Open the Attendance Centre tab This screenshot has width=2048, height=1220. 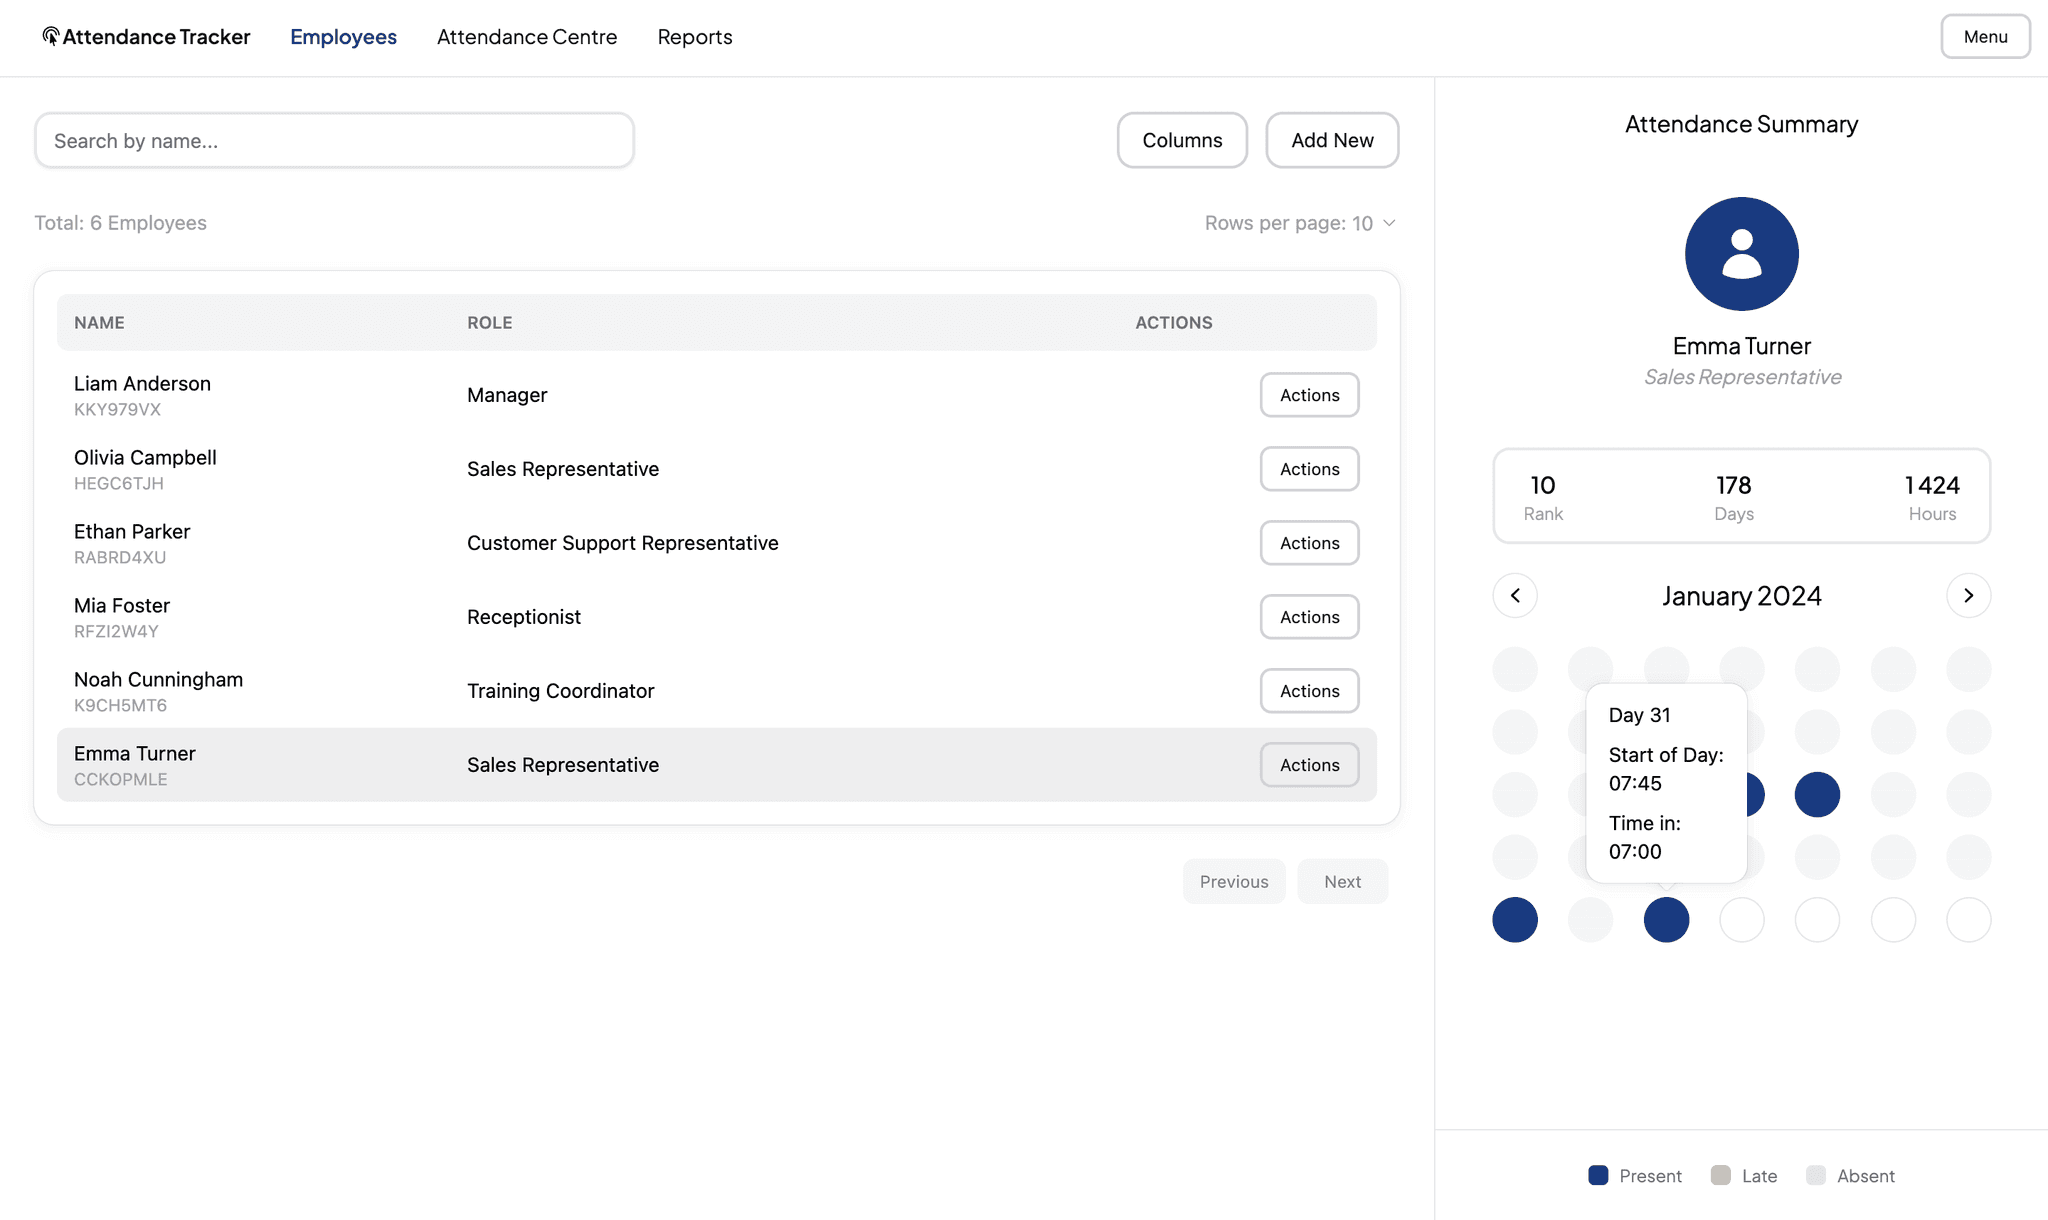(x=527, y=37)
